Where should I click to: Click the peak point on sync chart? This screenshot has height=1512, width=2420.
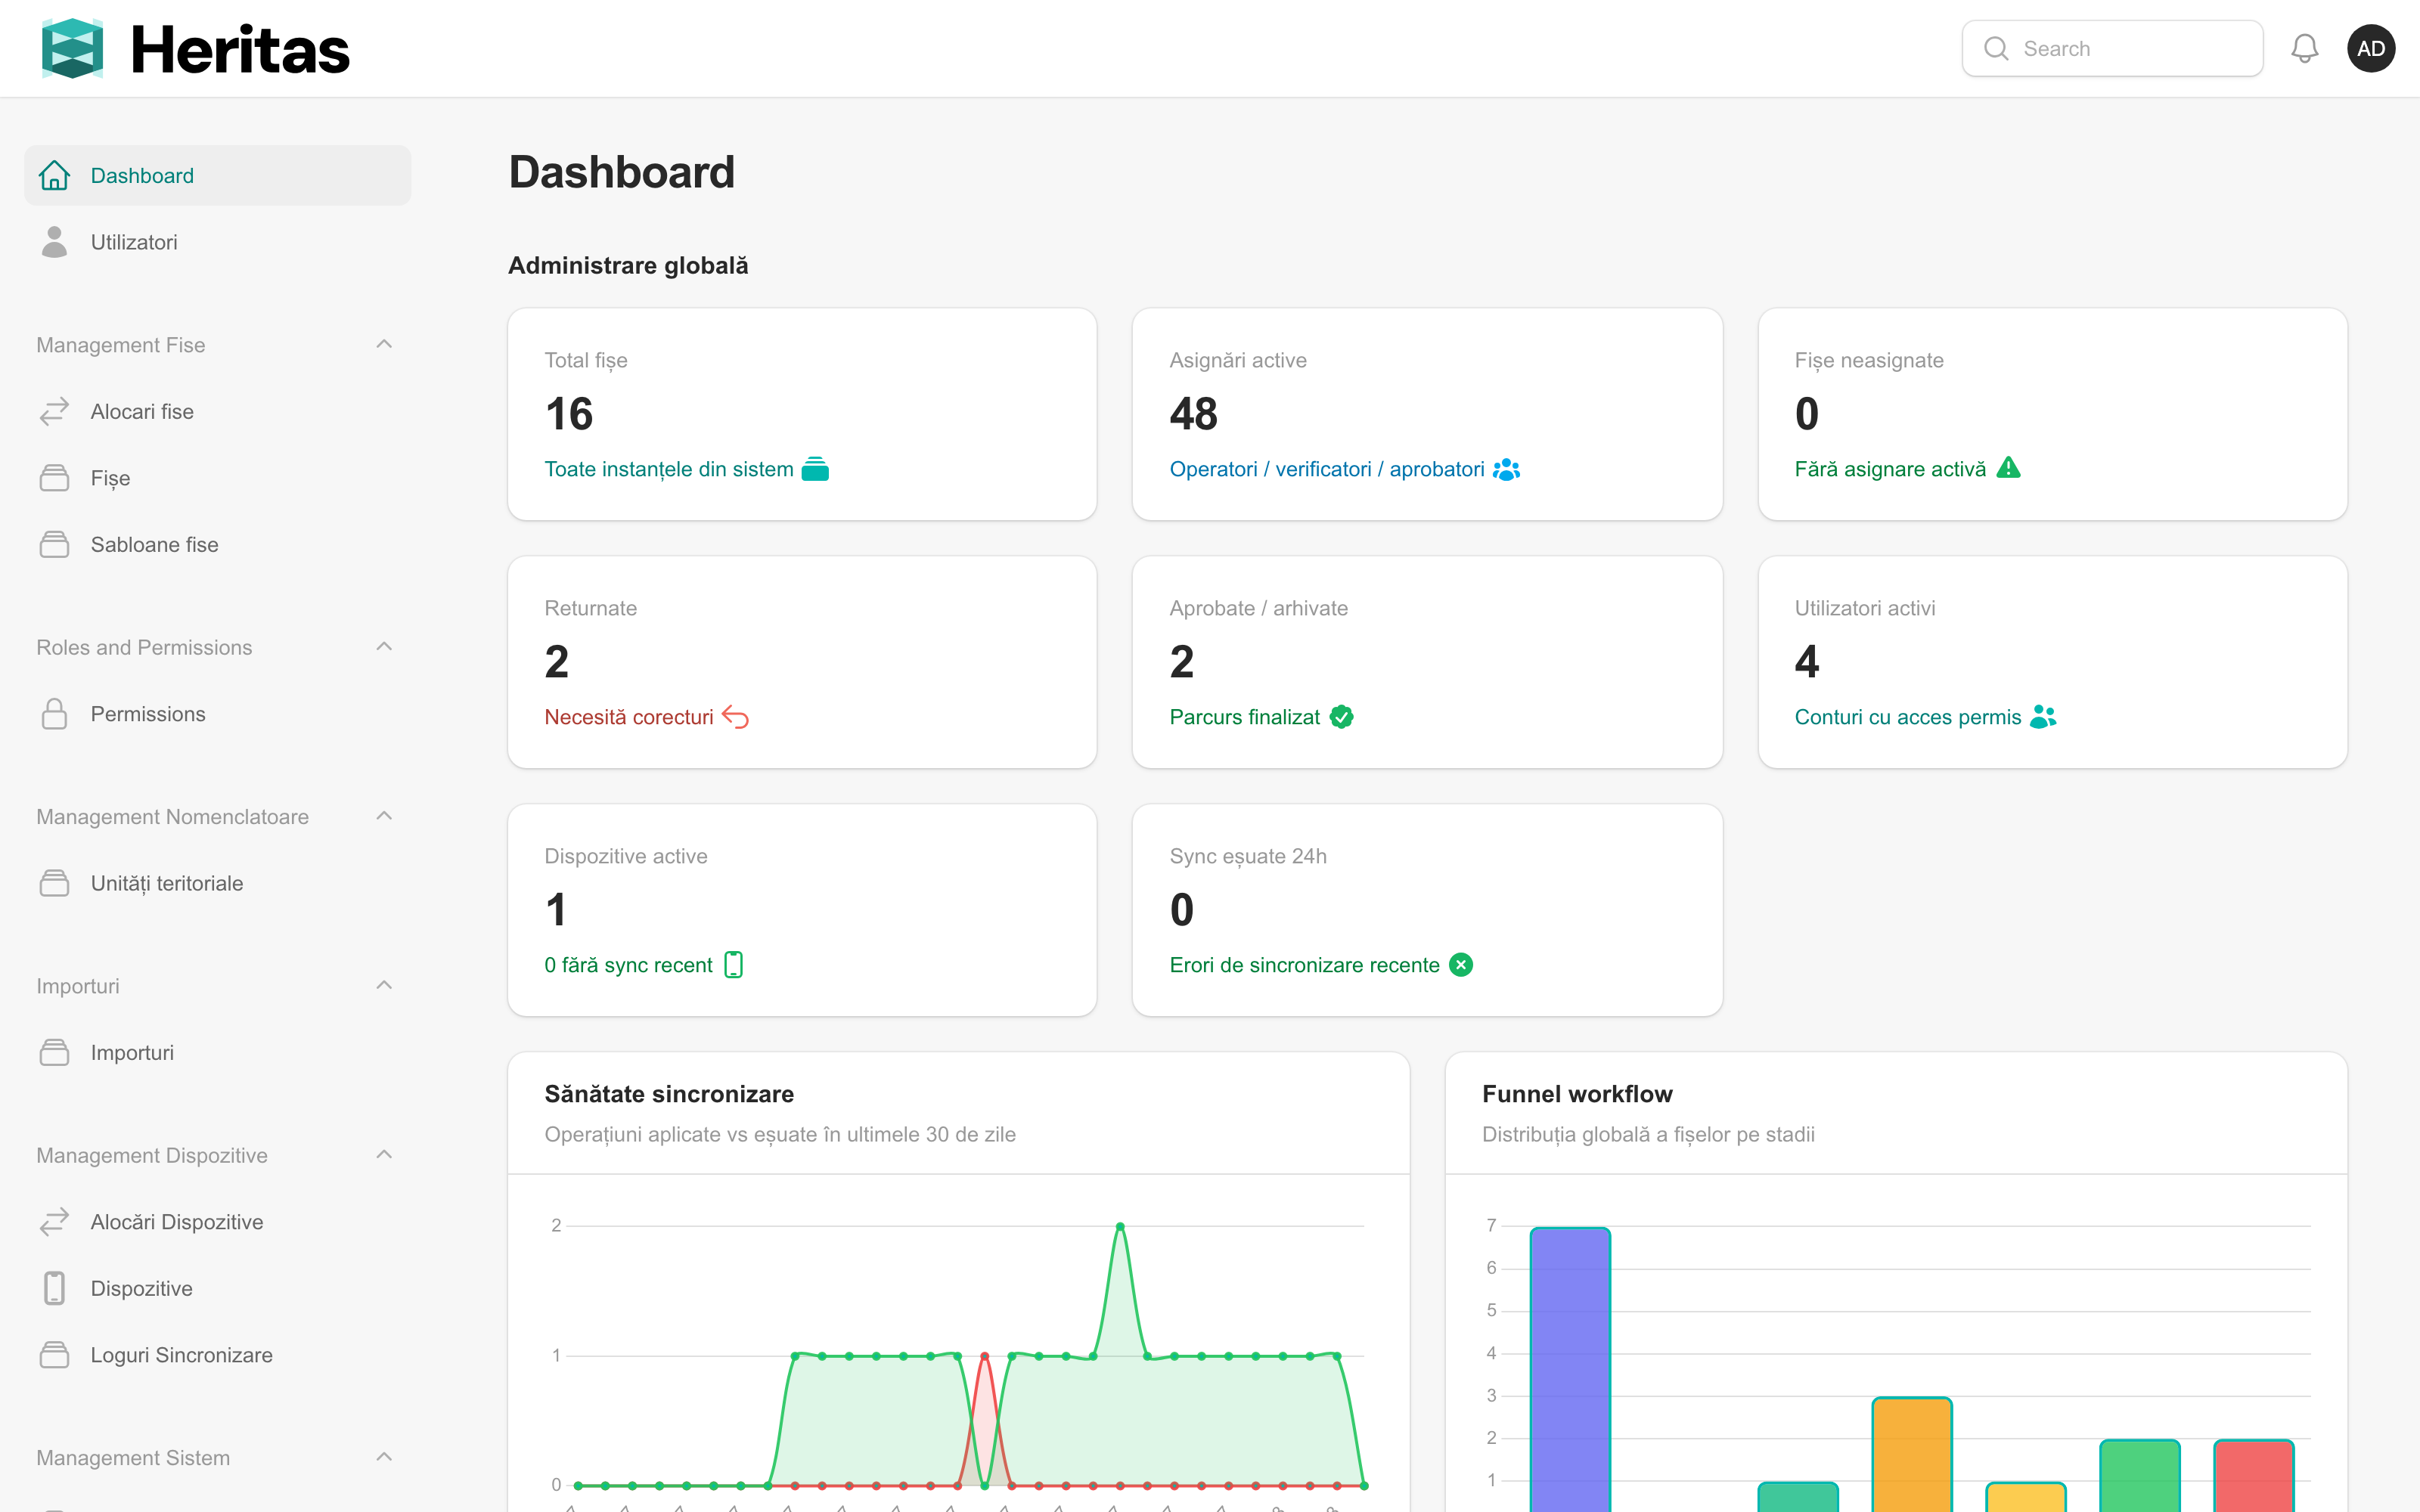(1120, 1226)
